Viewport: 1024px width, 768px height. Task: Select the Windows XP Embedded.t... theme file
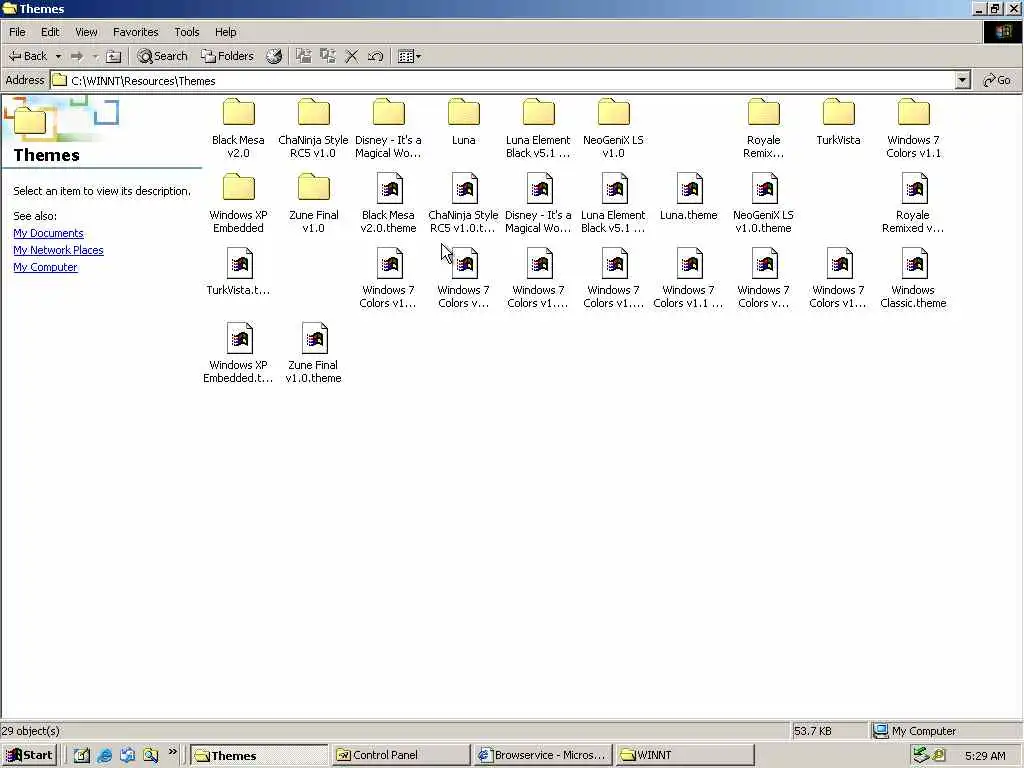tap(238, 353)
